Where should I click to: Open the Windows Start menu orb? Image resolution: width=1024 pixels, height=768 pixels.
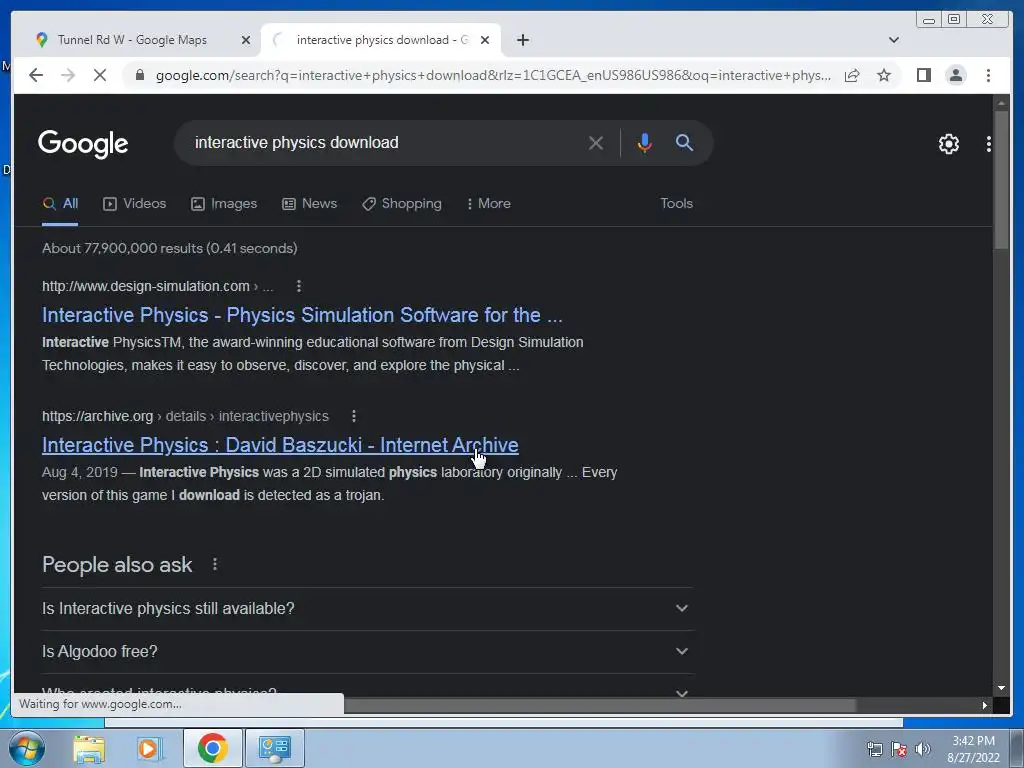point(27,748)
